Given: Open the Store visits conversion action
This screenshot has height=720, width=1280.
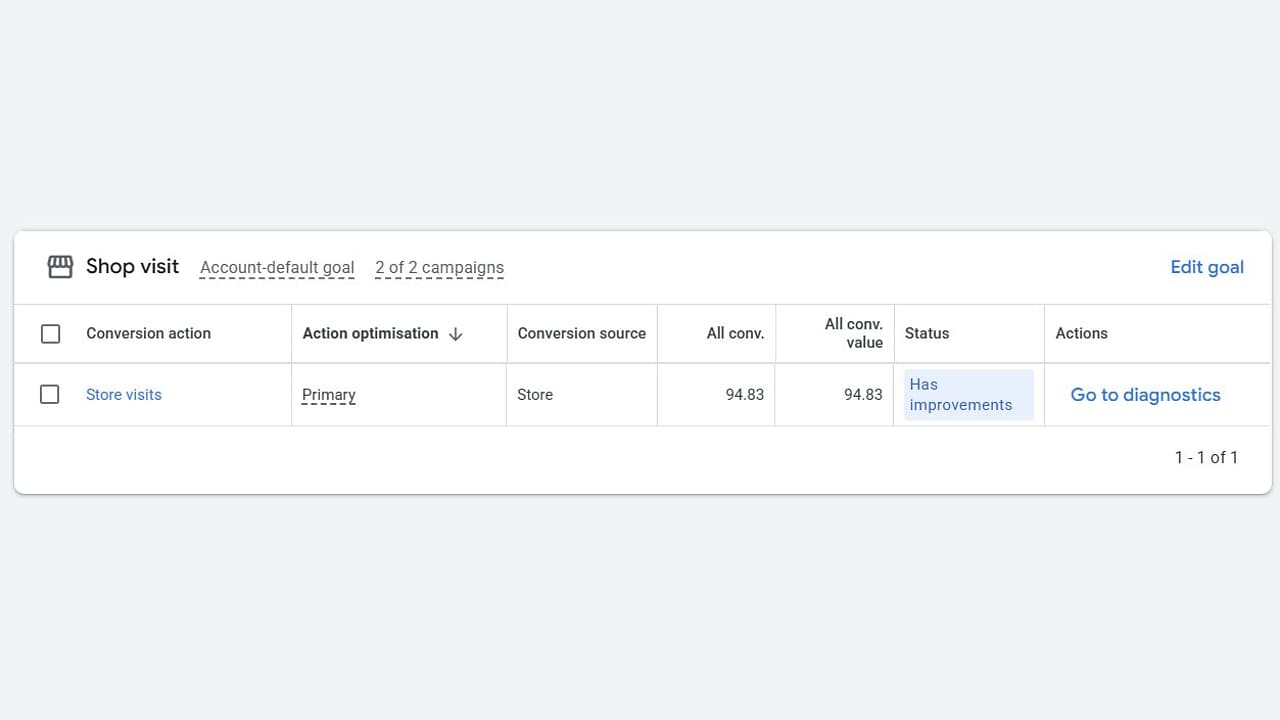Looking at the screenshot, I should coord(124,395).
